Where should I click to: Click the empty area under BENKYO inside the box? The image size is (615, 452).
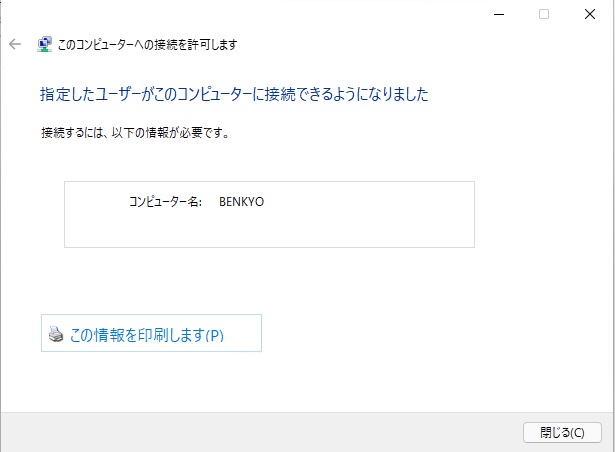coord(242,230)
